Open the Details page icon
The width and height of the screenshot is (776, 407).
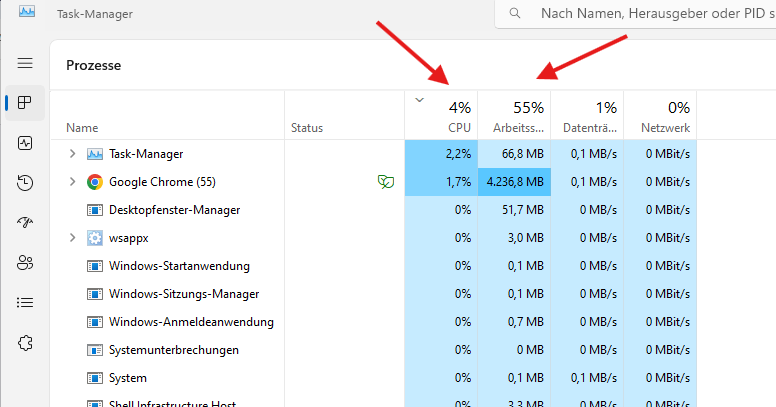[25, 302]
